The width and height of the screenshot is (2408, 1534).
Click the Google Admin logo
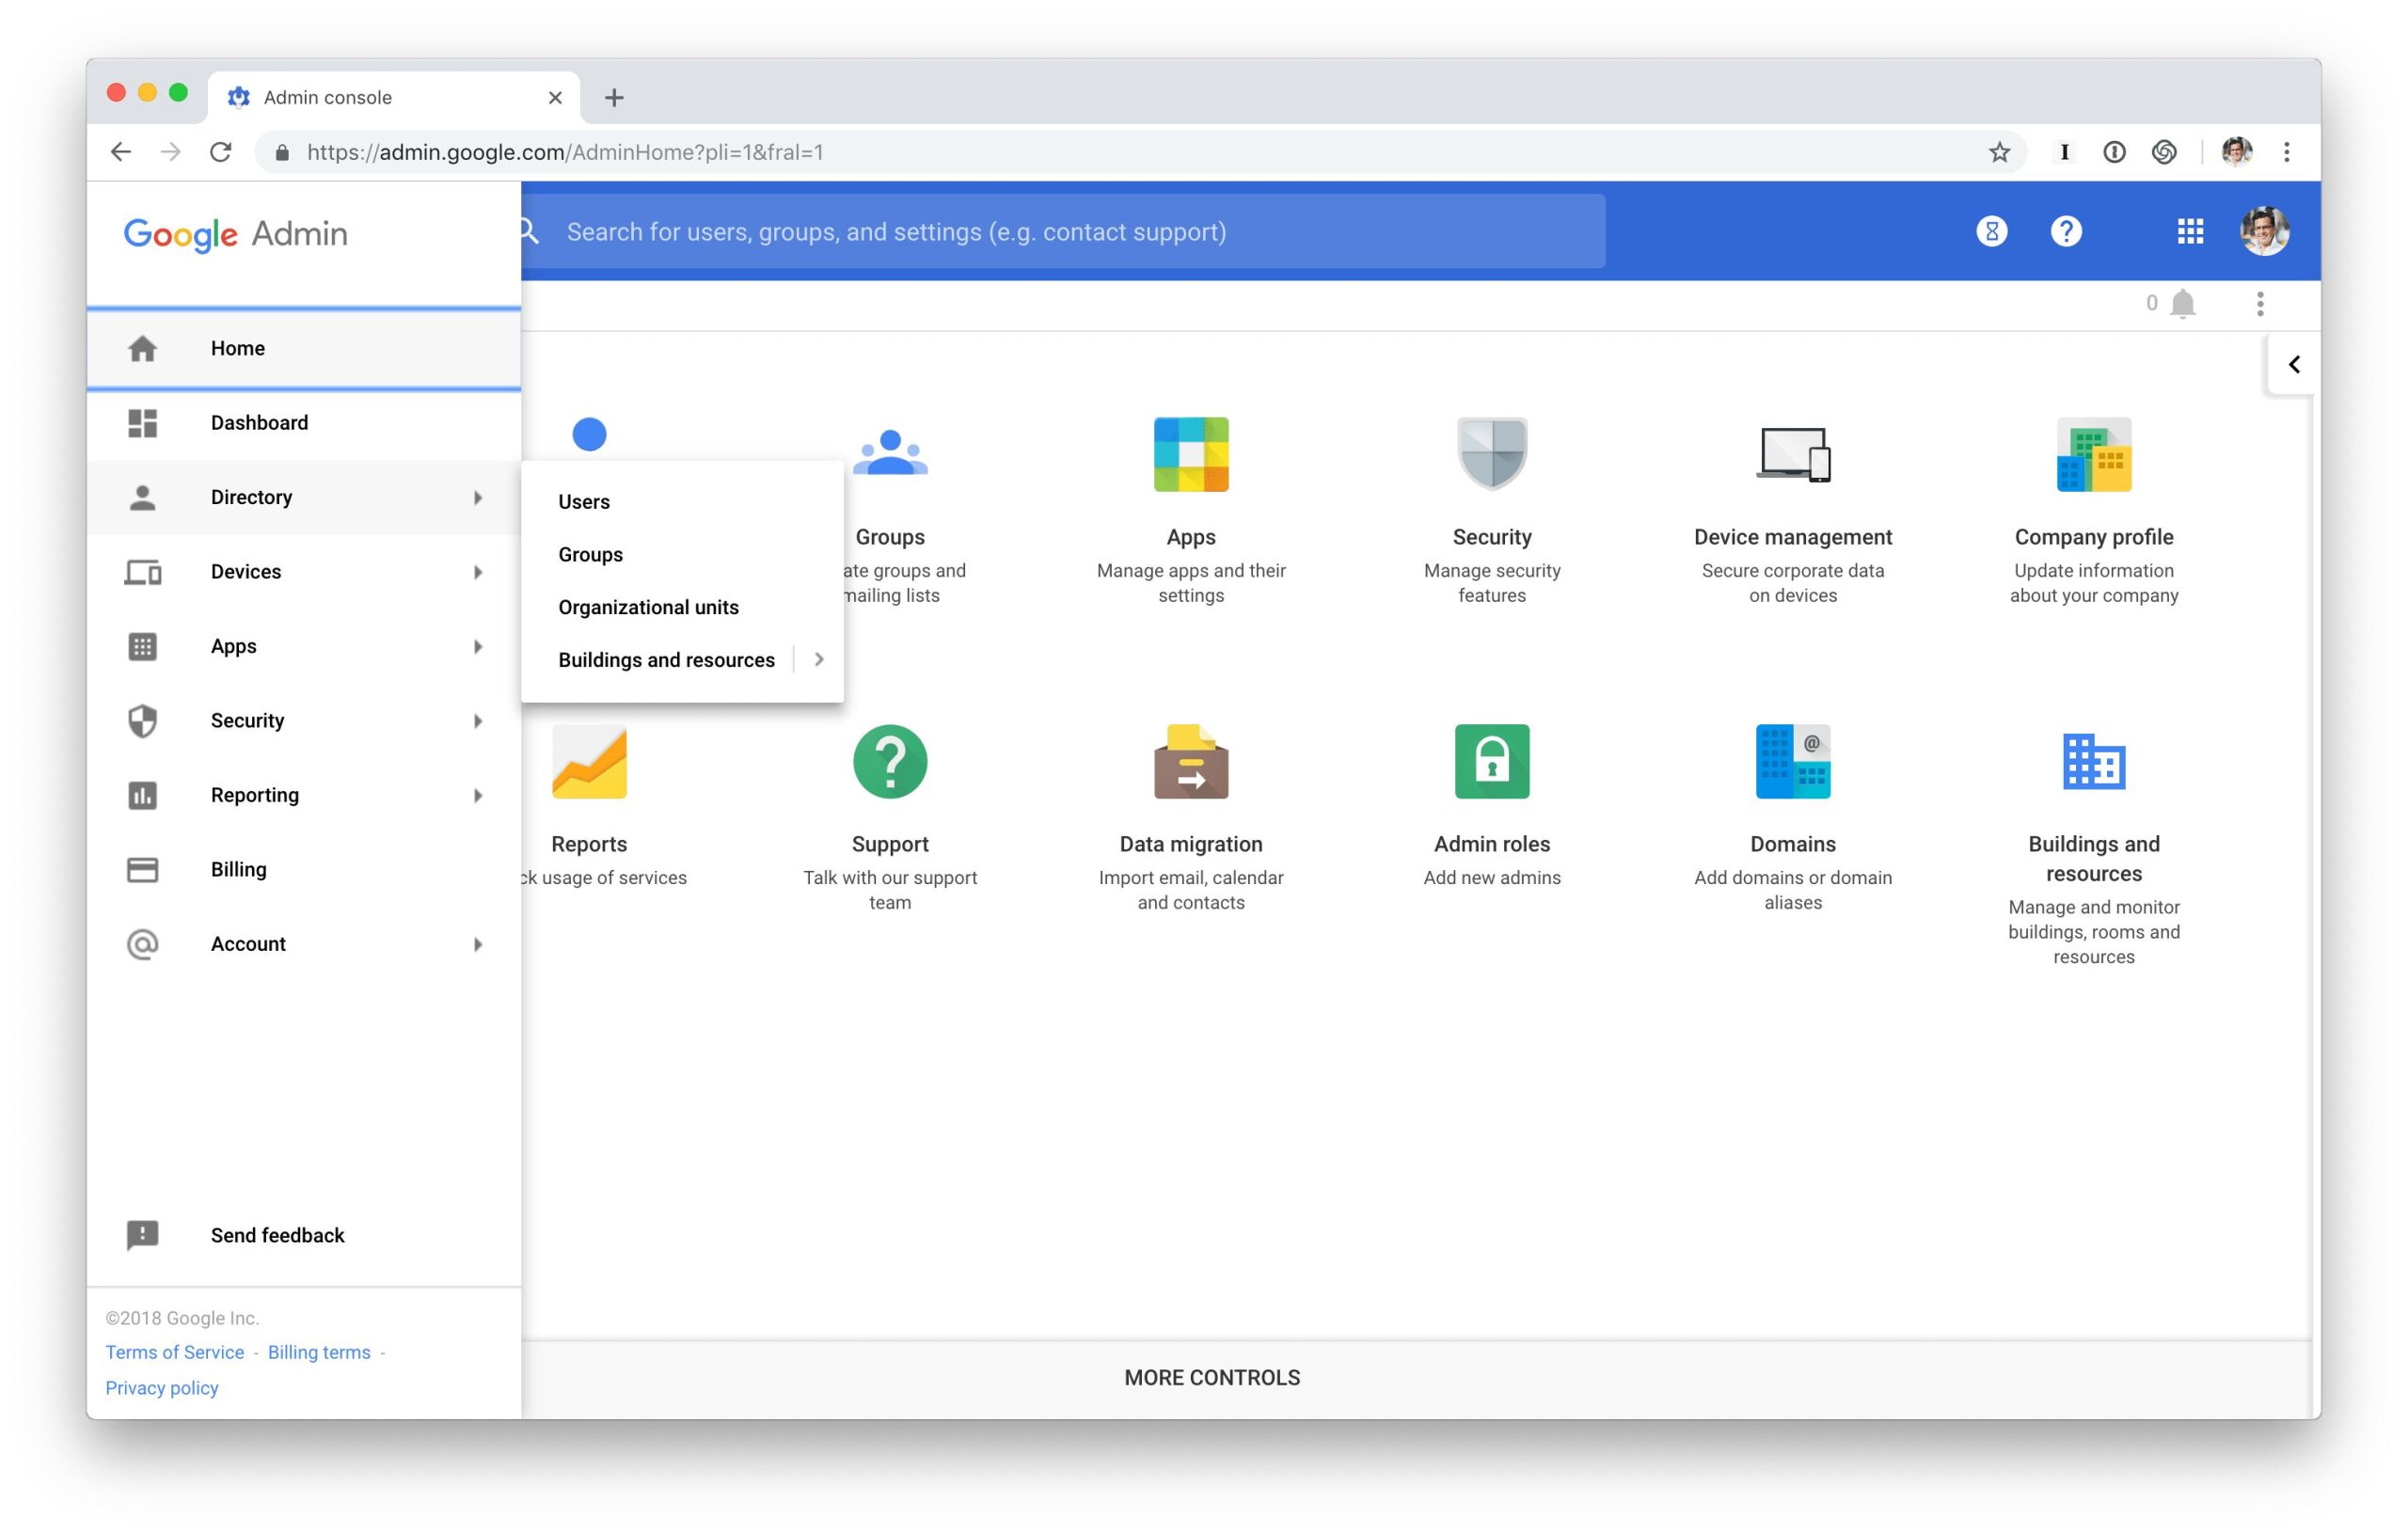click(235, 234)
